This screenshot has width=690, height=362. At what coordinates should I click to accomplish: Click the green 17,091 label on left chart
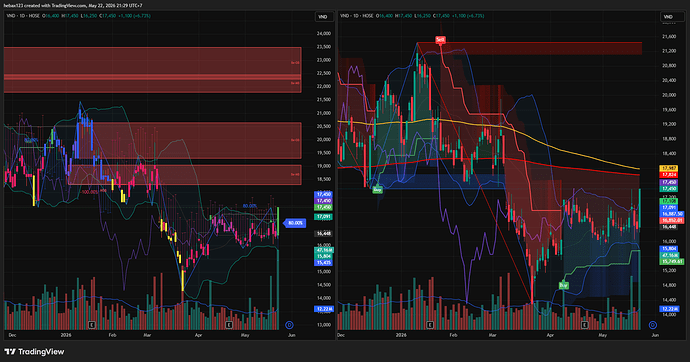tap(323, 217)
